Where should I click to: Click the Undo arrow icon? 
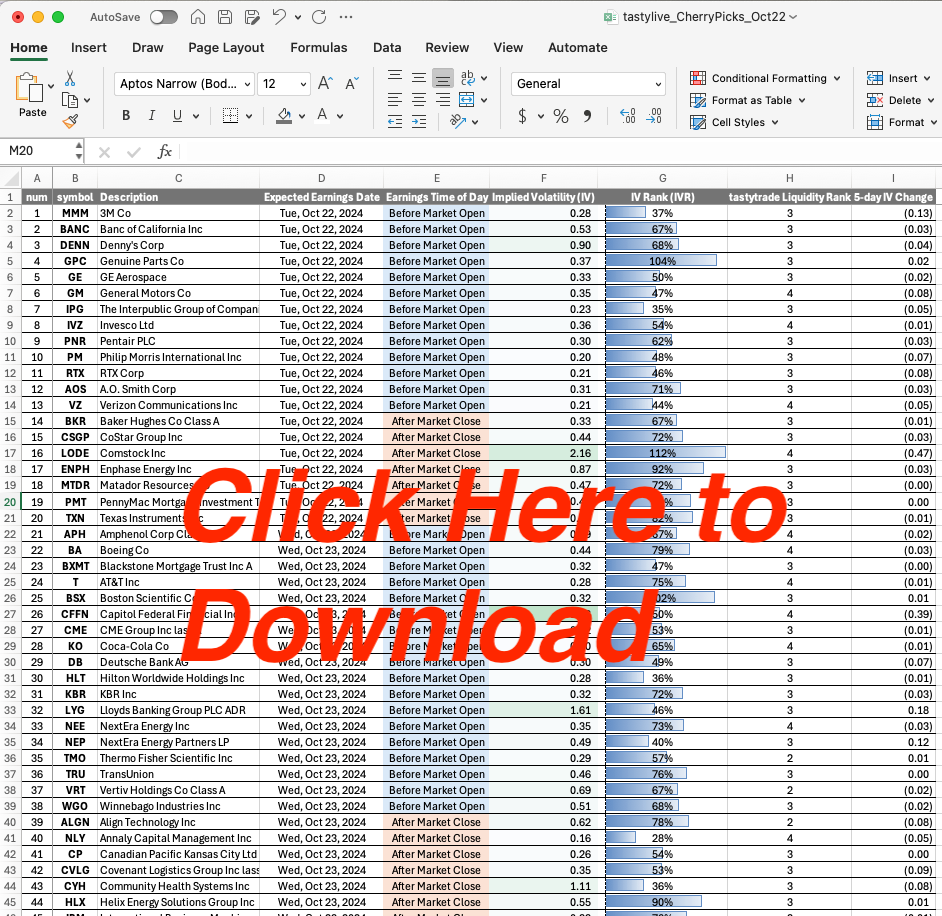coord(279,17)
